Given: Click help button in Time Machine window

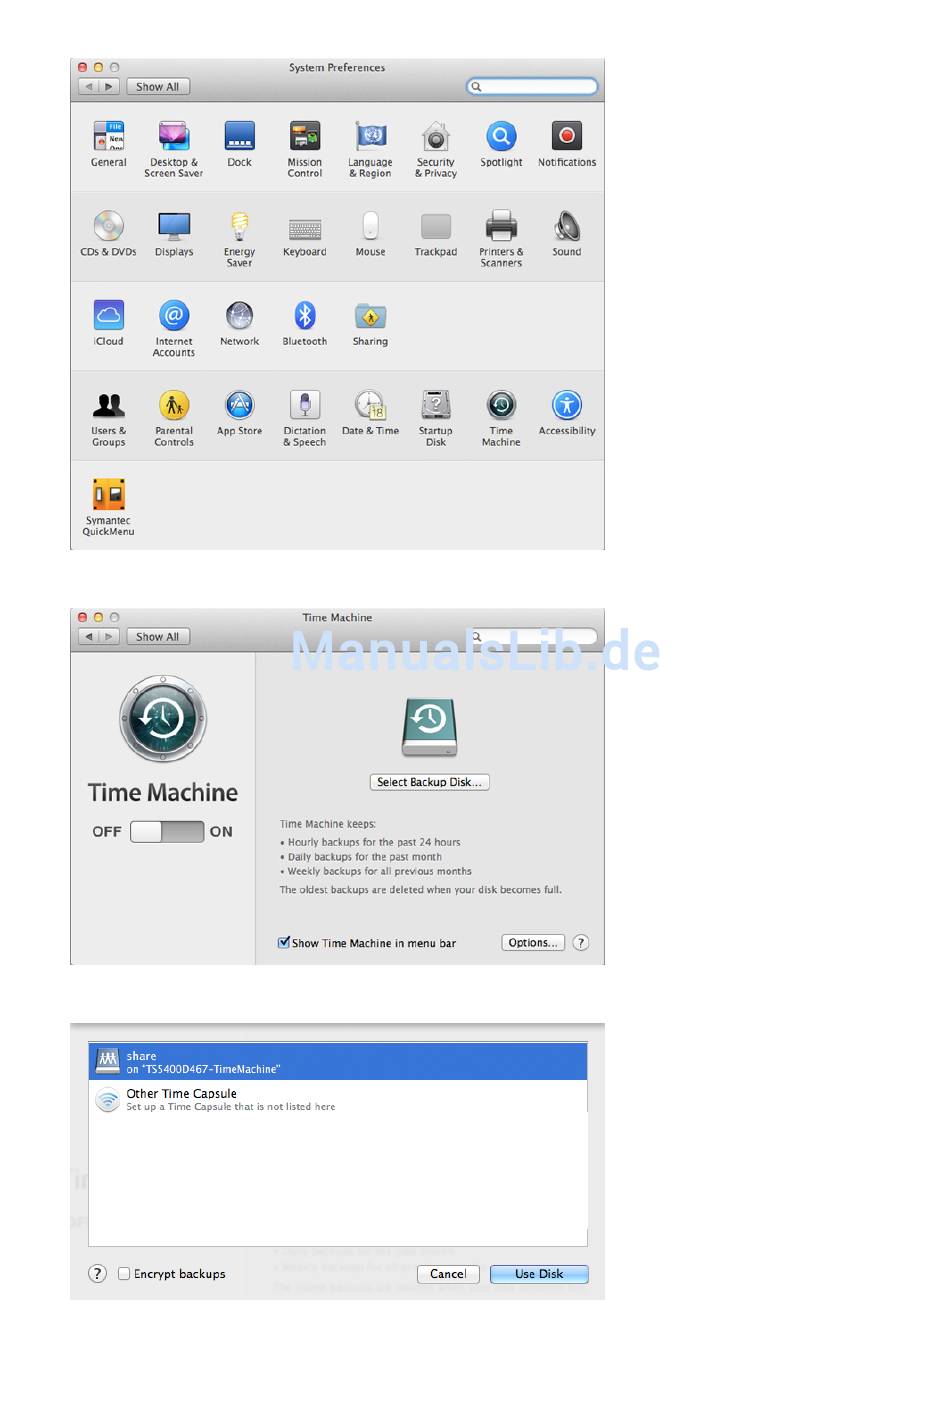Looking at the screenshot, I should (x=581, y=943).
